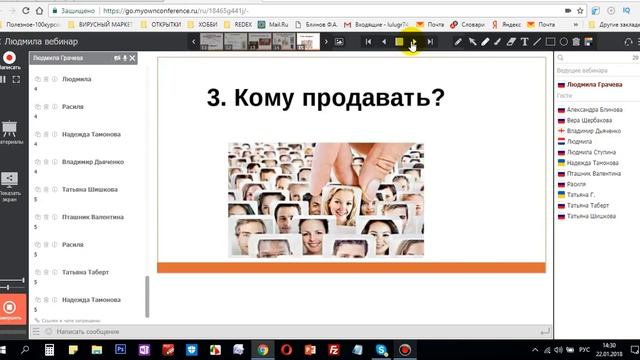The width and height of the screenshot is (640, 360).
Task: Open Photoshop from the taskbar
Action: pyautogui.click(x=120, y=350)
